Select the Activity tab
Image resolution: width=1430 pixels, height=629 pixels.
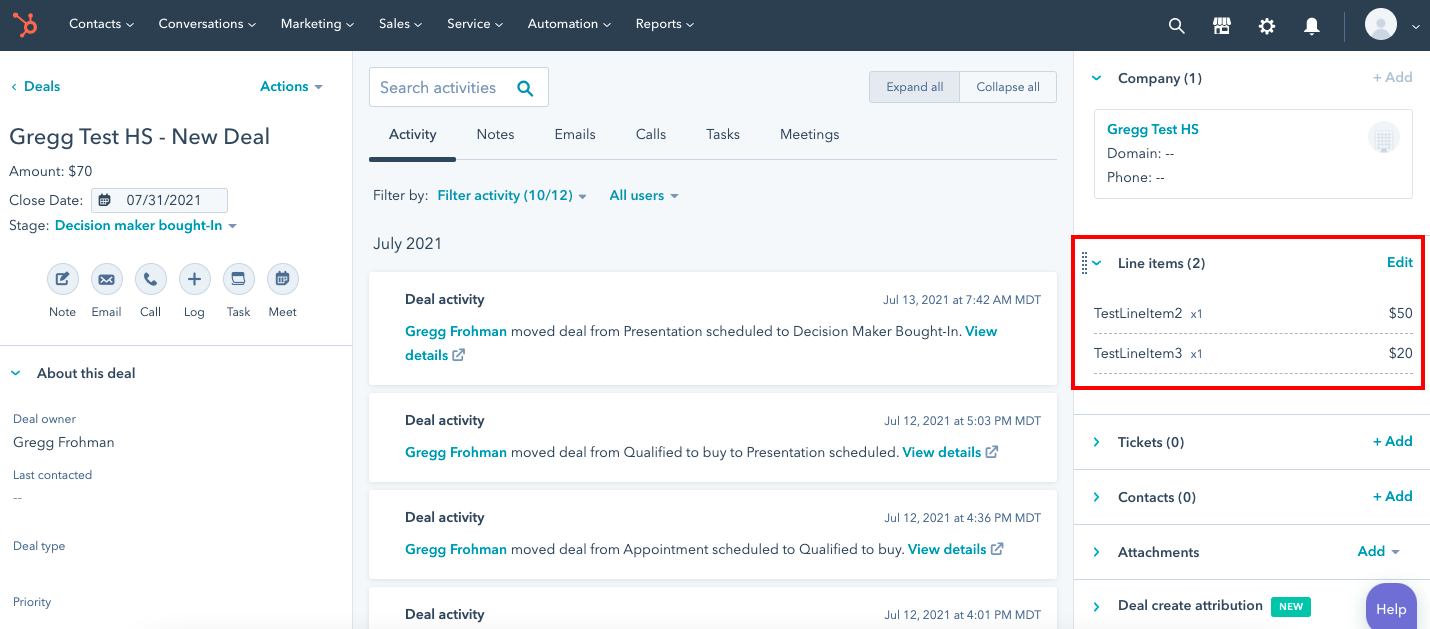click(413, 134)
